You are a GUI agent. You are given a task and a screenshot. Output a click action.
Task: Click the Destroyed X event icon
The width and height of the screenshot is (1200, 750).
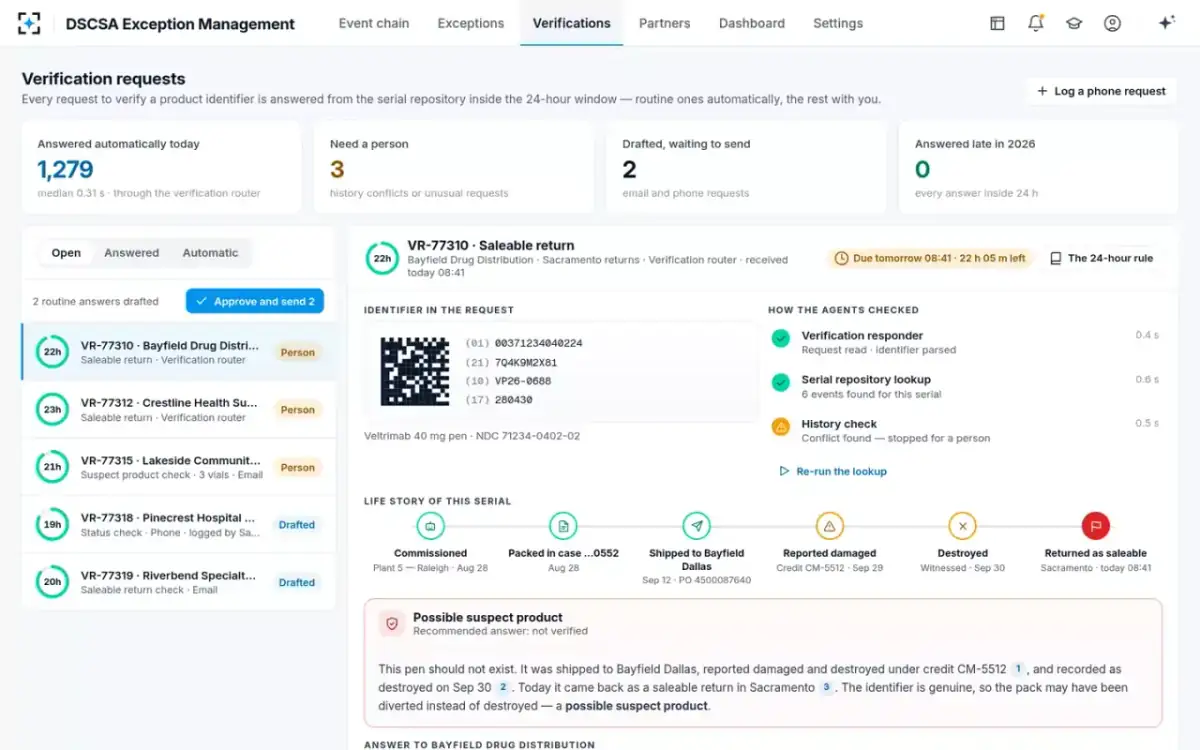962,525
